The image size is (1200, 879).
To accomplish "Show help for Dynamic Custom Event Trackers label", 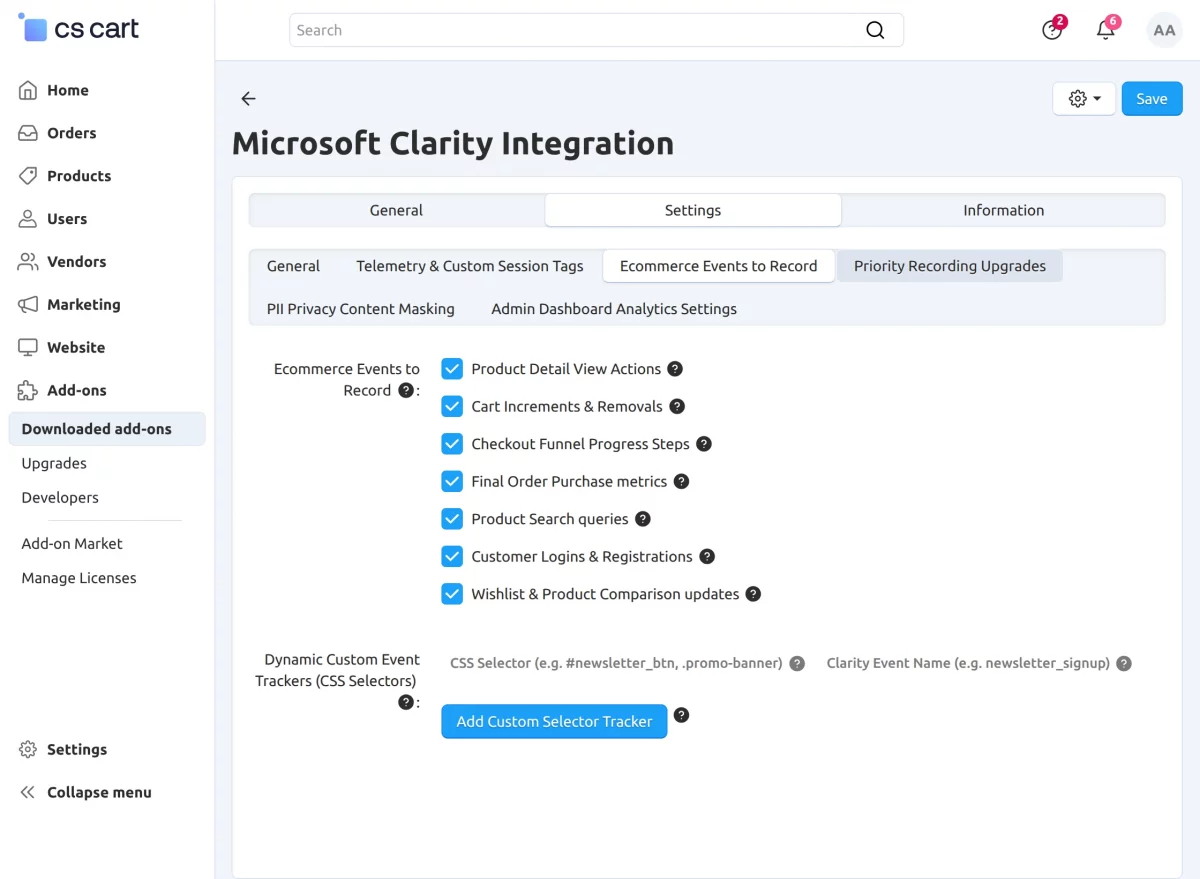I will pyautogui.click(x=406, y=703).
